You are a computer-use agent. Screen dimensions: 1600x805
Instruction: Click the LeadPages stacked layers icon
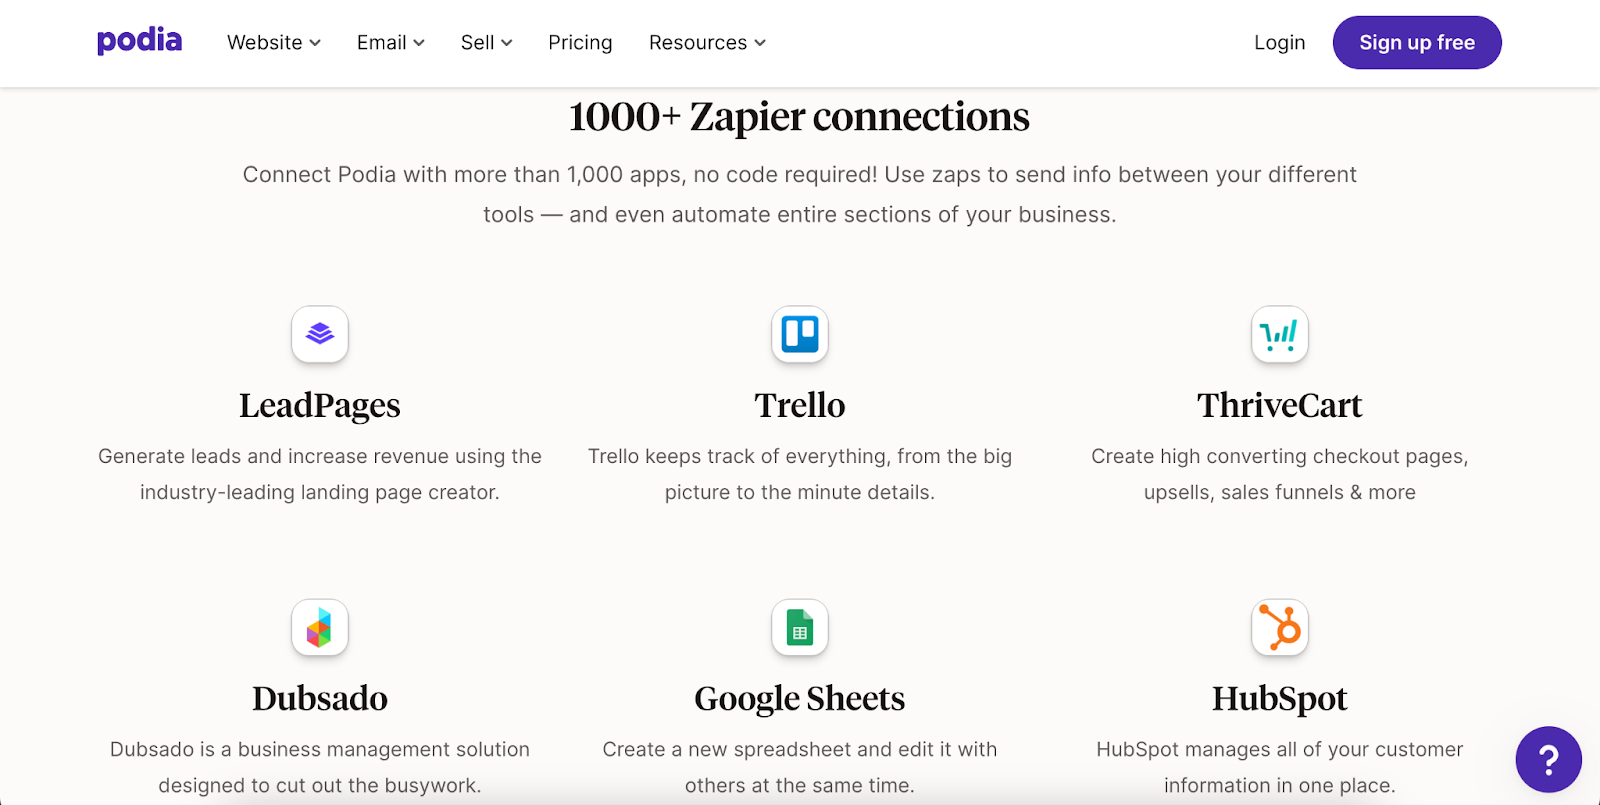319,335
